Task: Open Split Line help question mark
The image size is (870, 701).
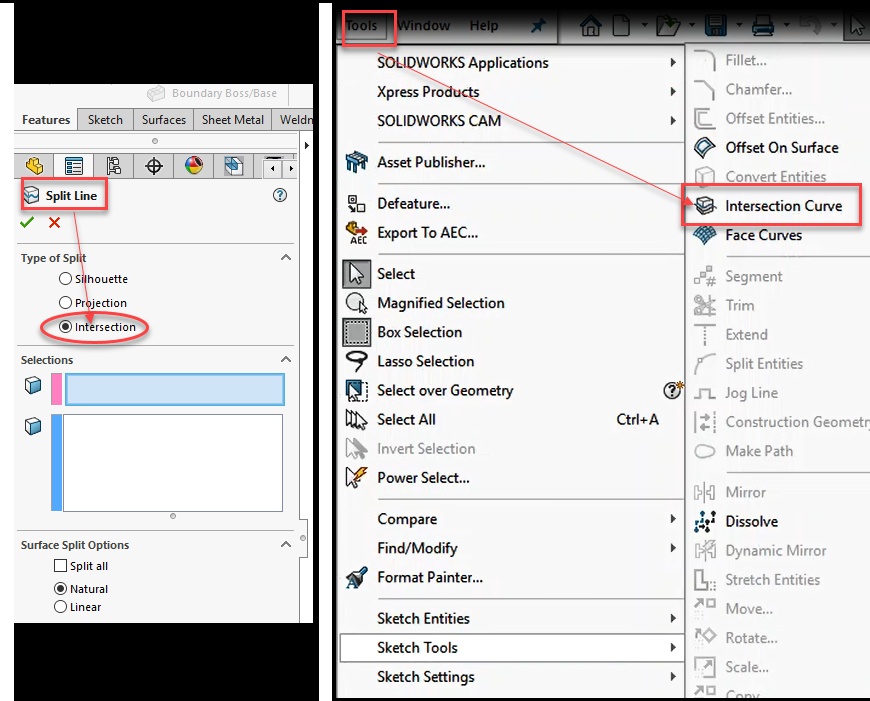Action: point(280,195)
